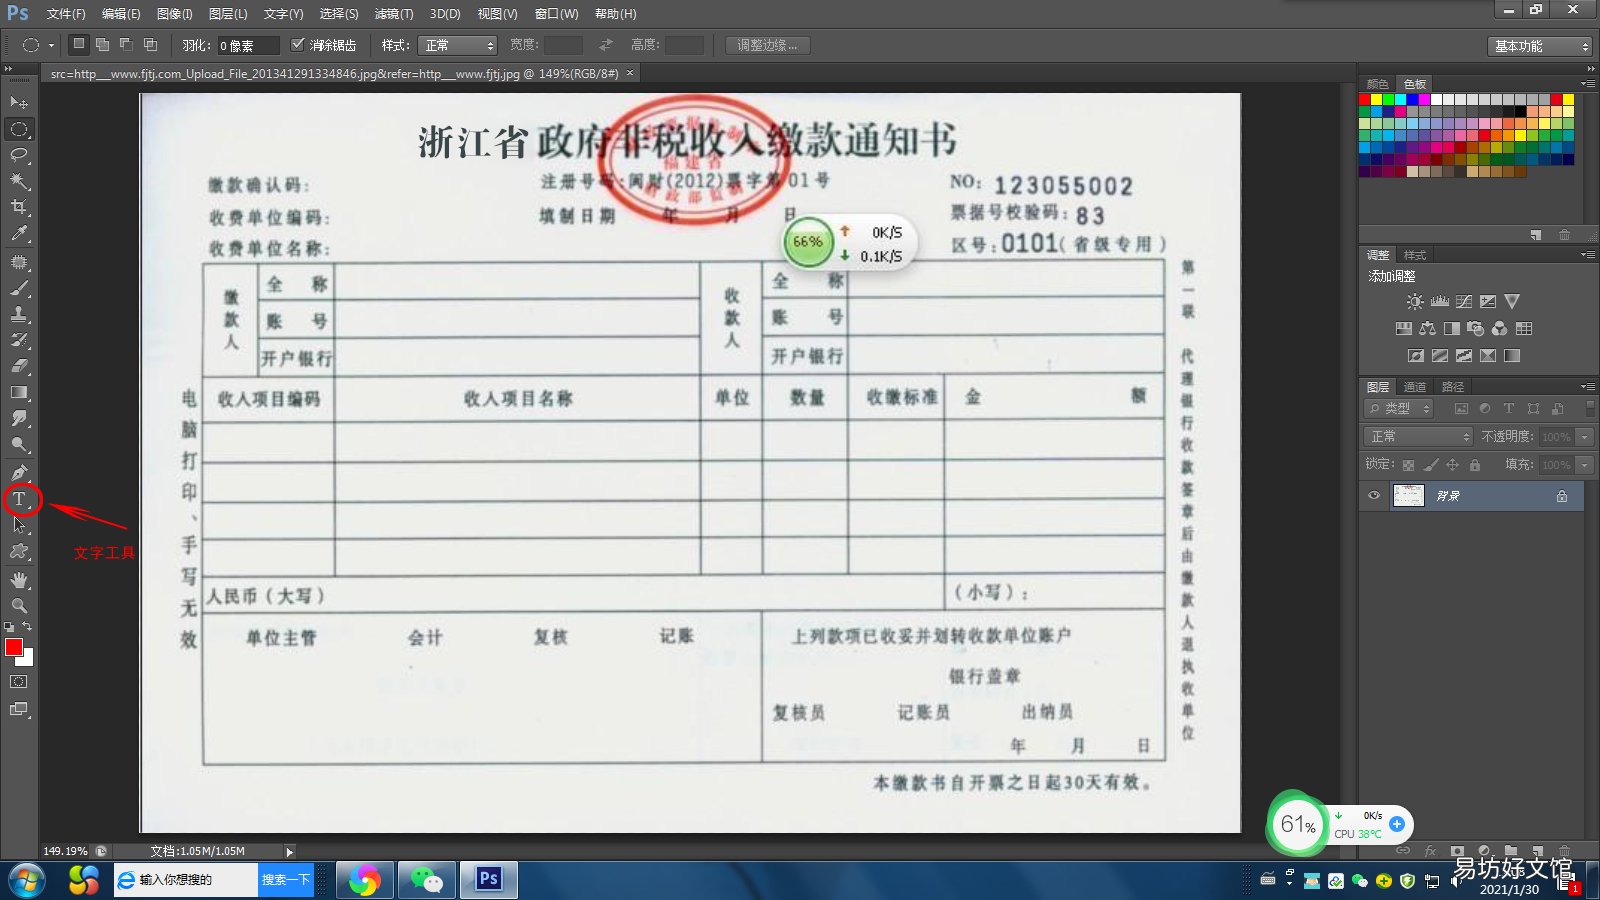Screen dimensions: 1600x900
Task: Add a Curves adjustment
Action: point(1464,301)
